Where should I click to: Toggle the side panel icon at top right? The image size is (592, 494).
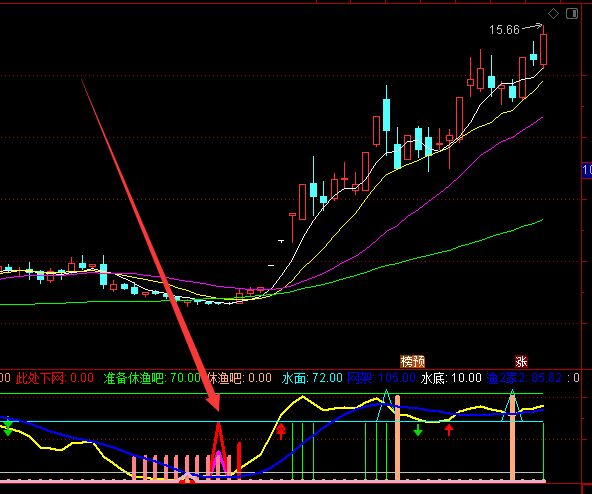point(572,14)
